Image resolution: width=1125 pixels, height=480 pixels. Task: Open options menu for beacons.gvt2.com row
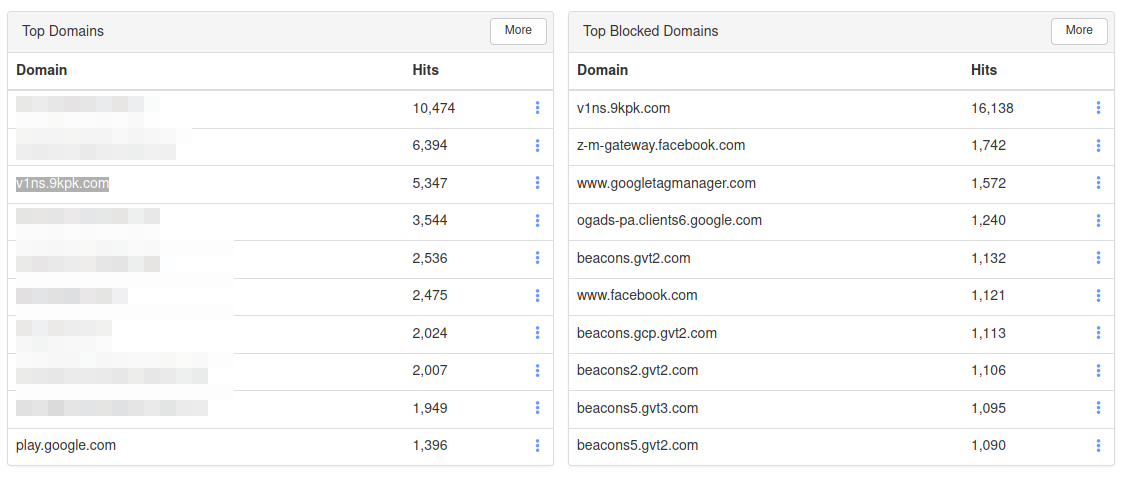pos(1098,258)
